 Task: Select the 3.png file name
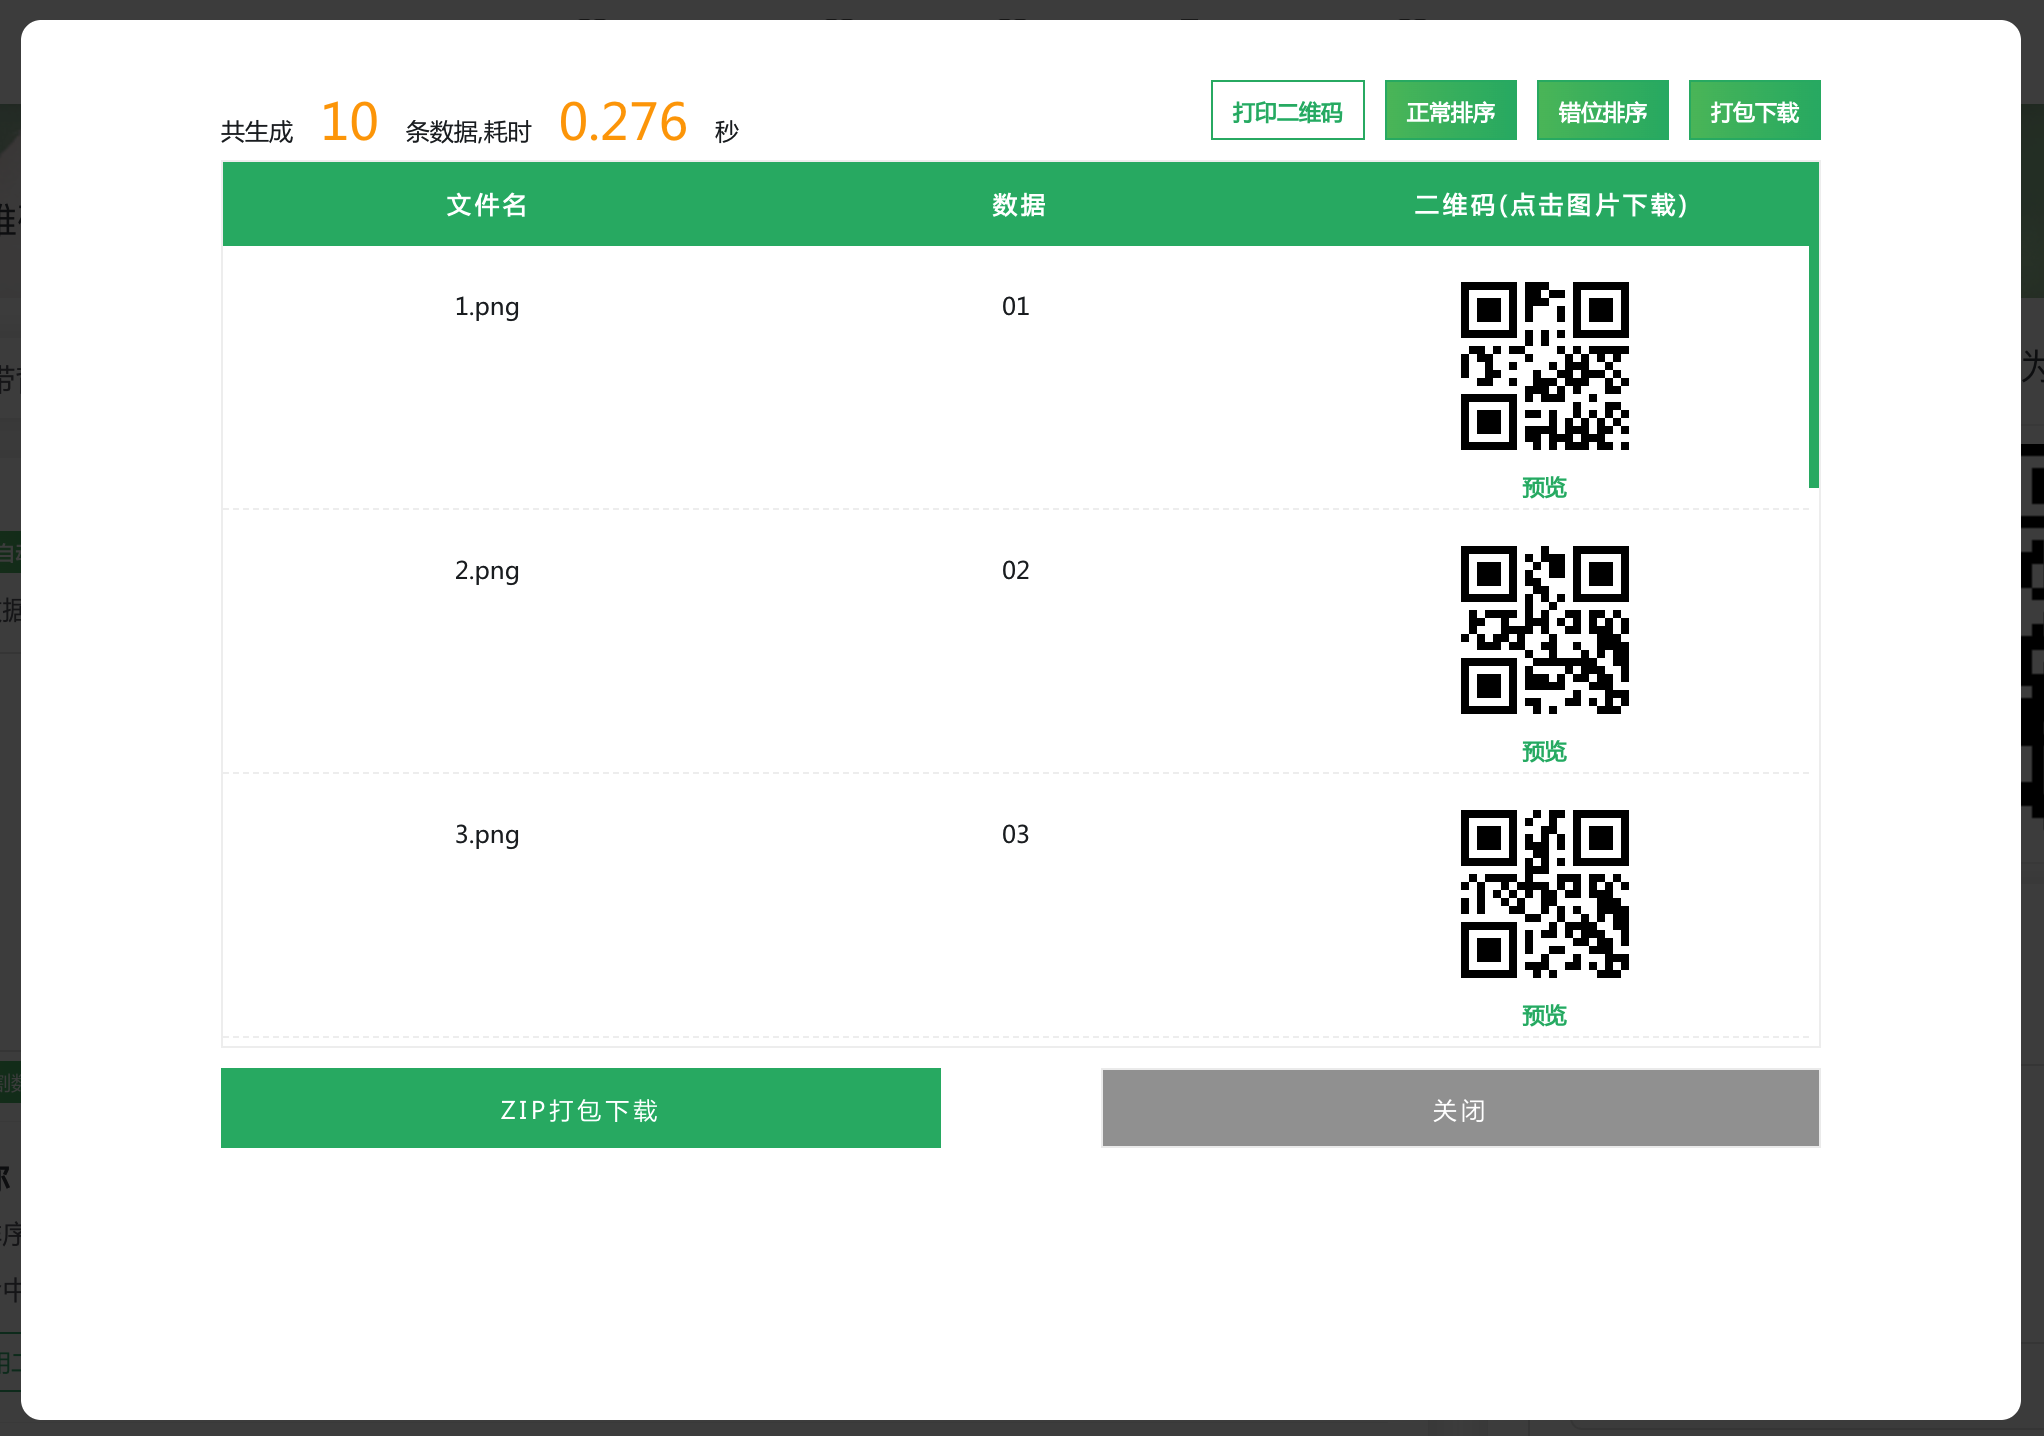point(487,835)
